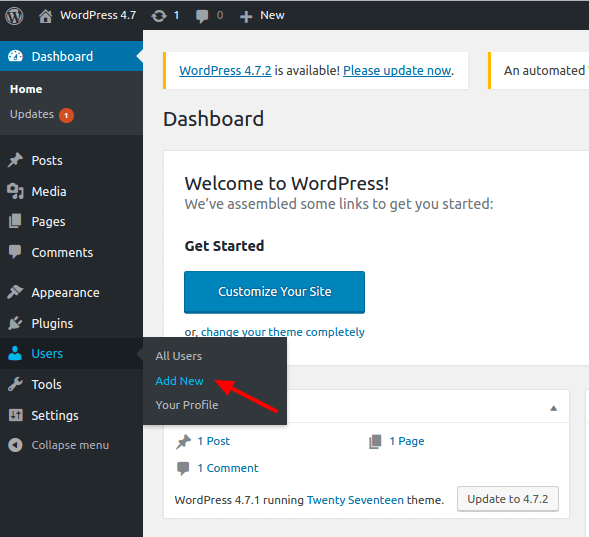Screen dimensions: 589x537
Task: Click the Plugins plug icon
Action: tap(15, 323)
